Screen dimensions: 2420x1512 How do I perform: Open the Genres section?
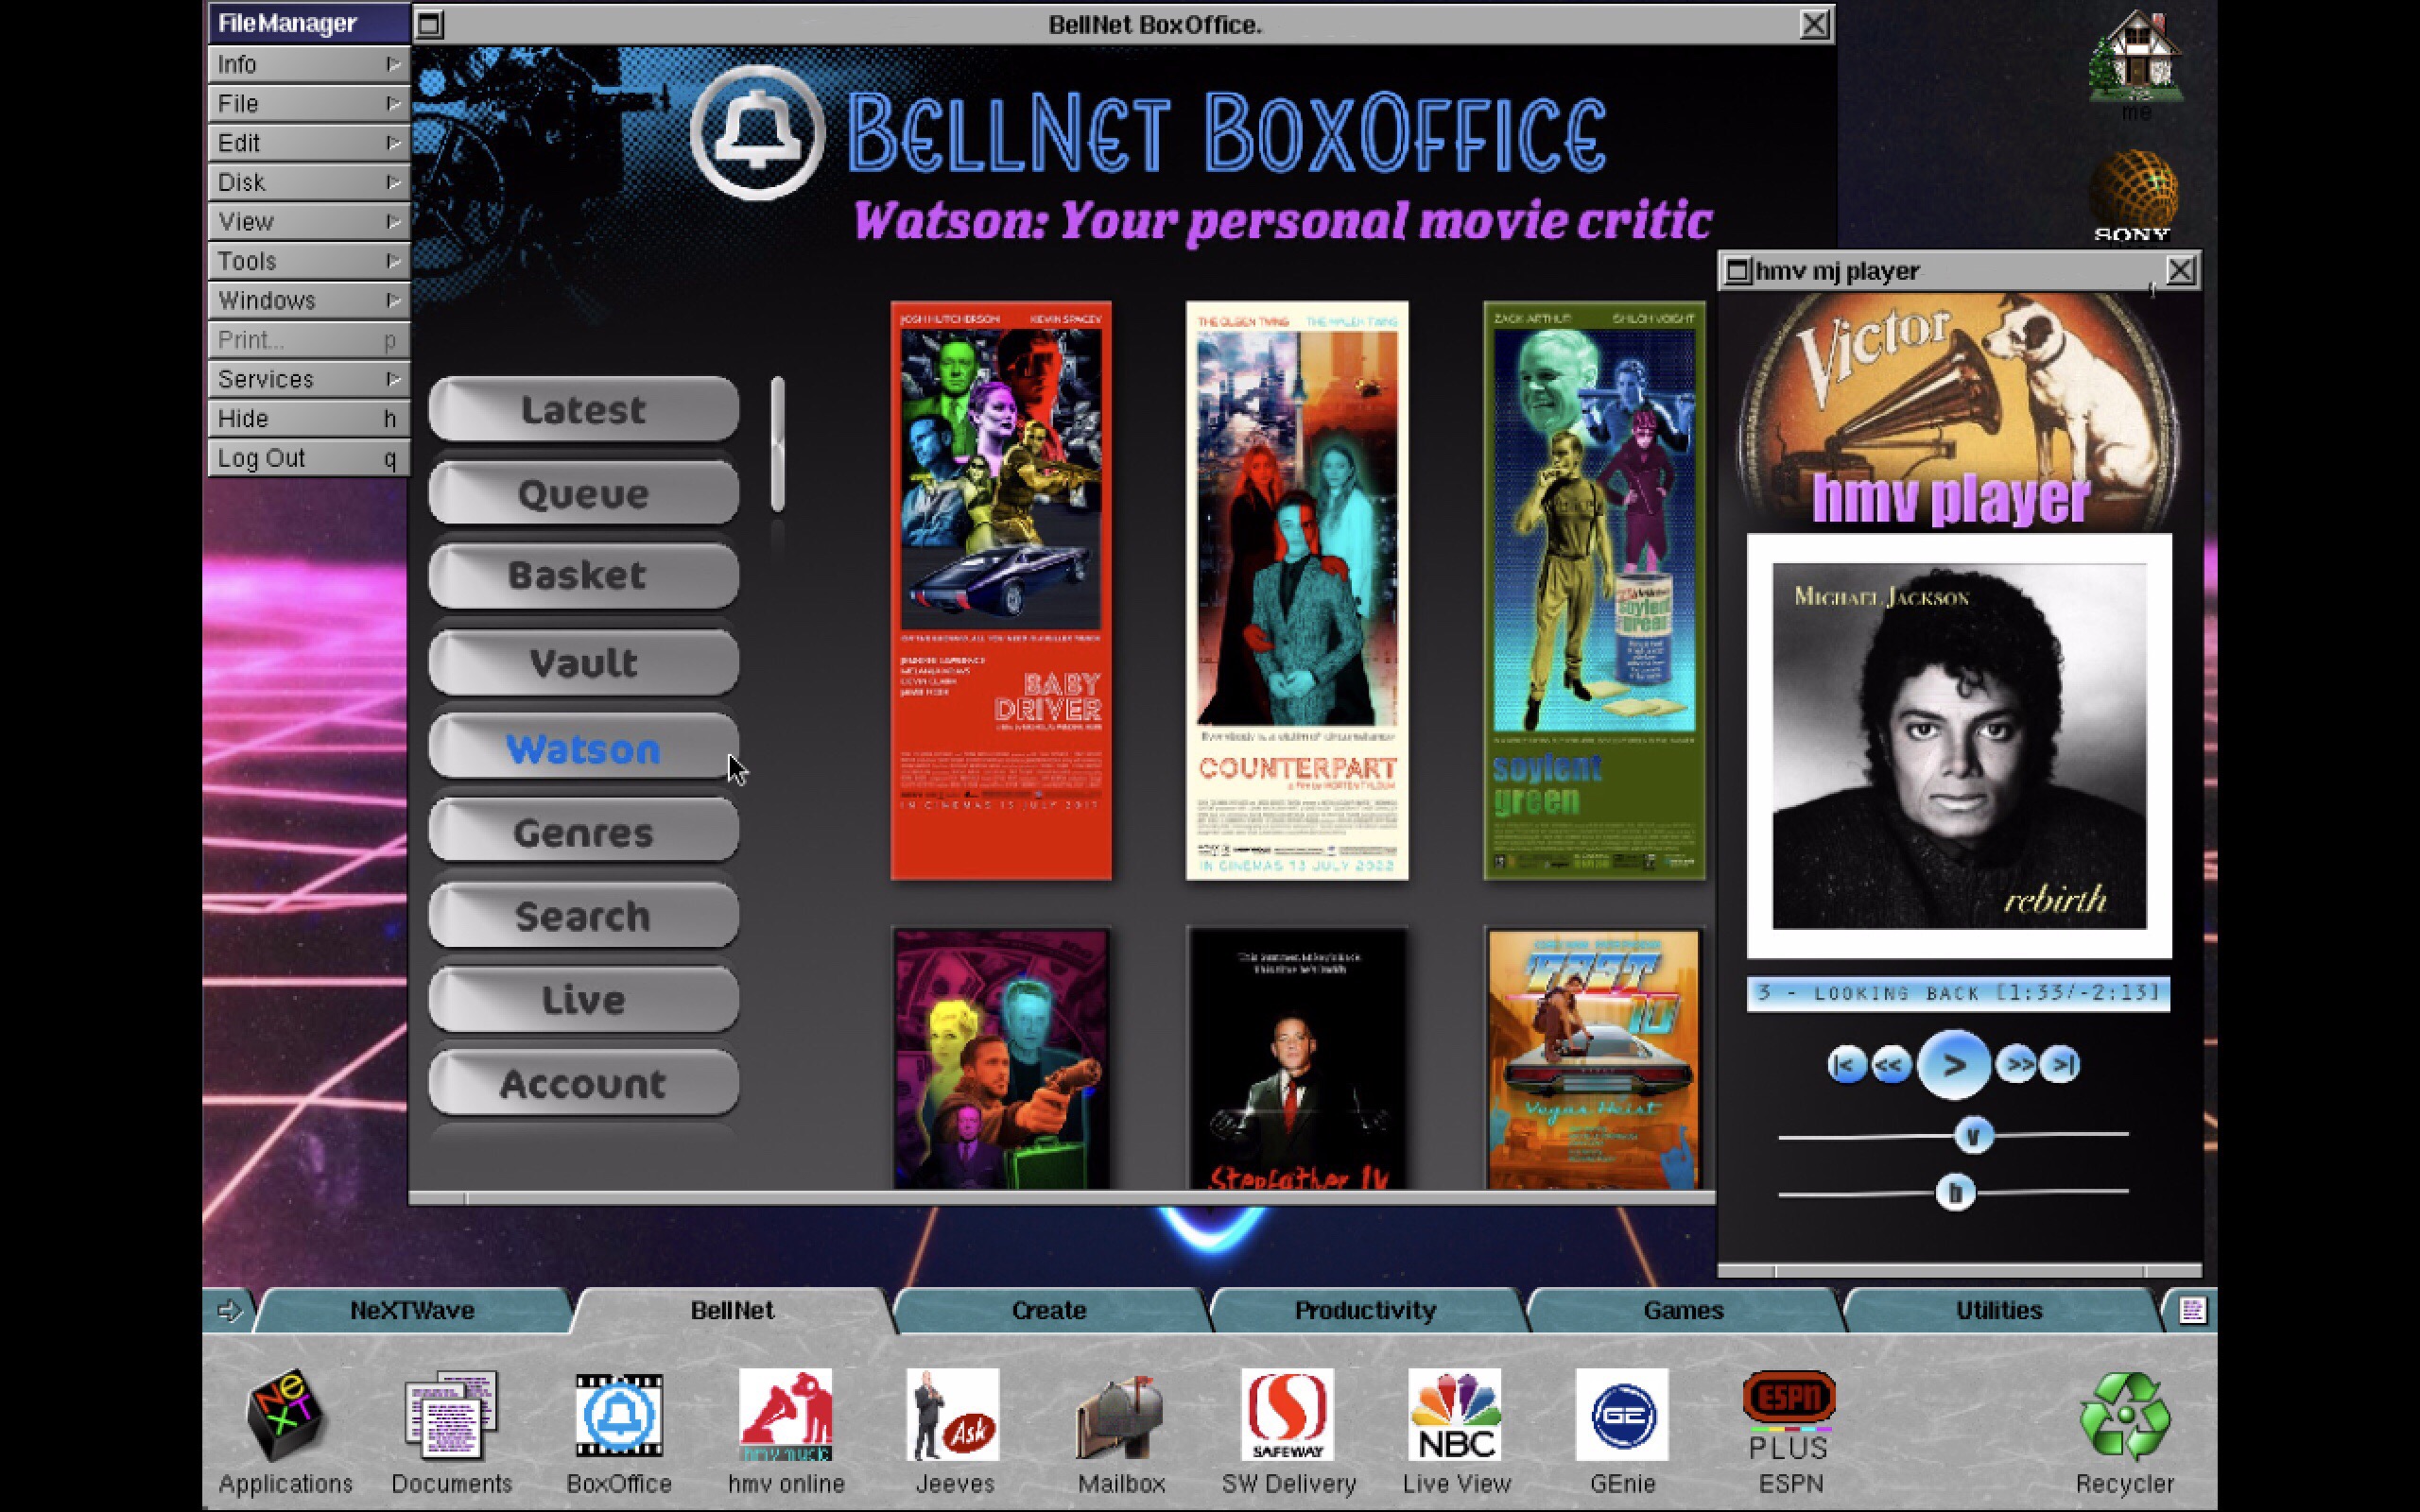584,831
